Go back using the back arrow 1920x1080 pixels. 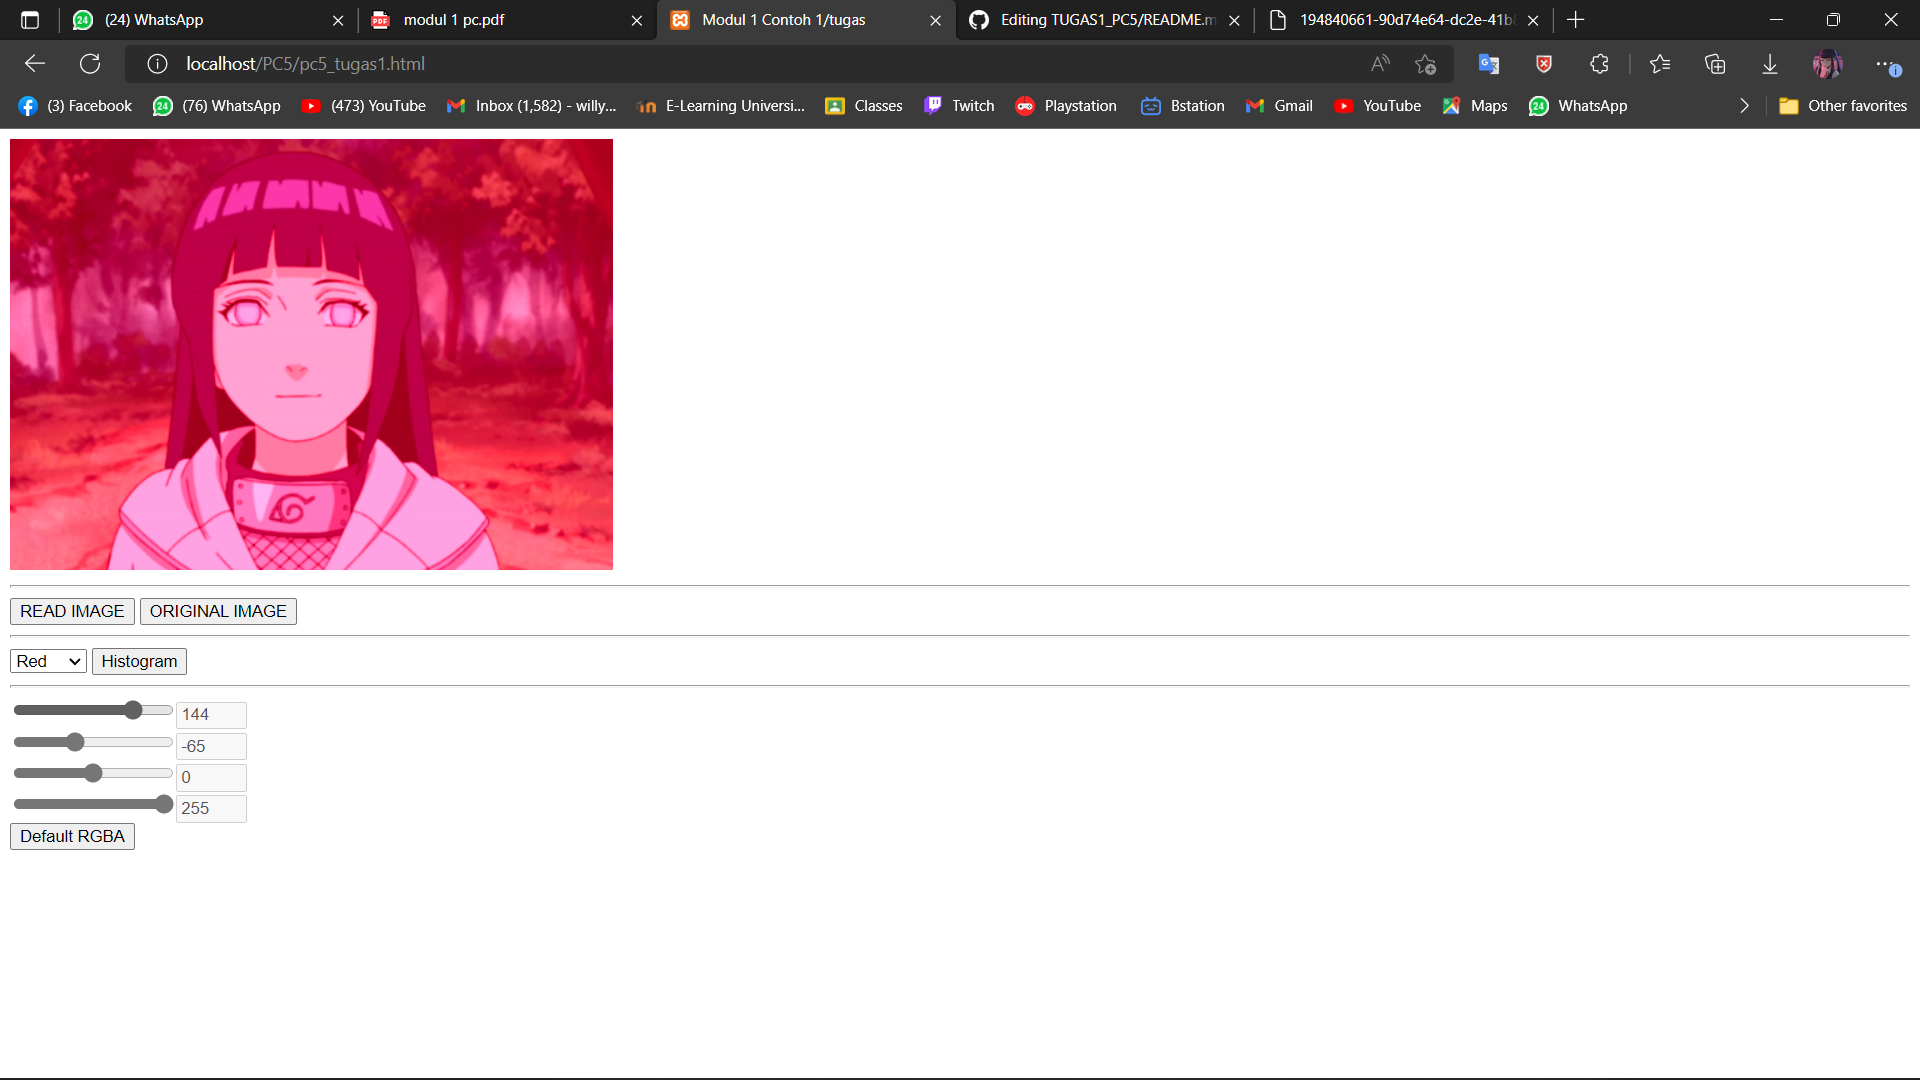coord(35,64)
